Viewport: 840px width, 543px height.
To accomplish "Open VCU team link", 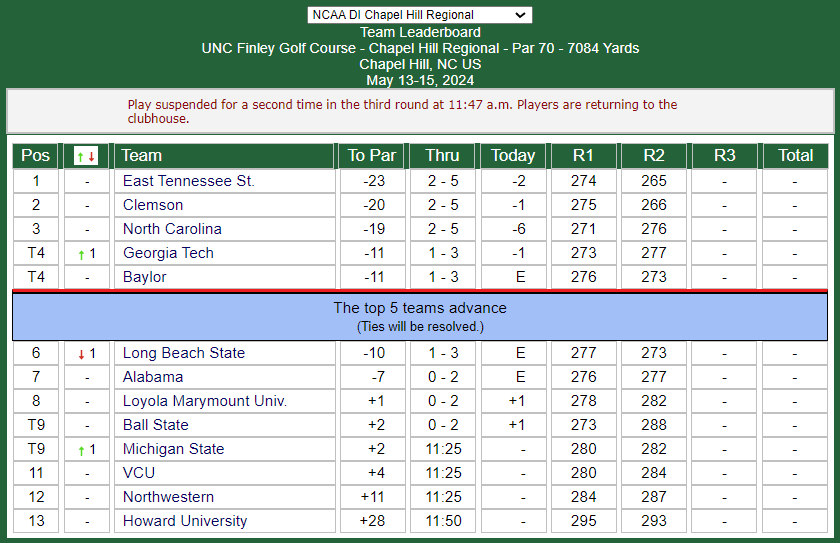I will 139,473.
